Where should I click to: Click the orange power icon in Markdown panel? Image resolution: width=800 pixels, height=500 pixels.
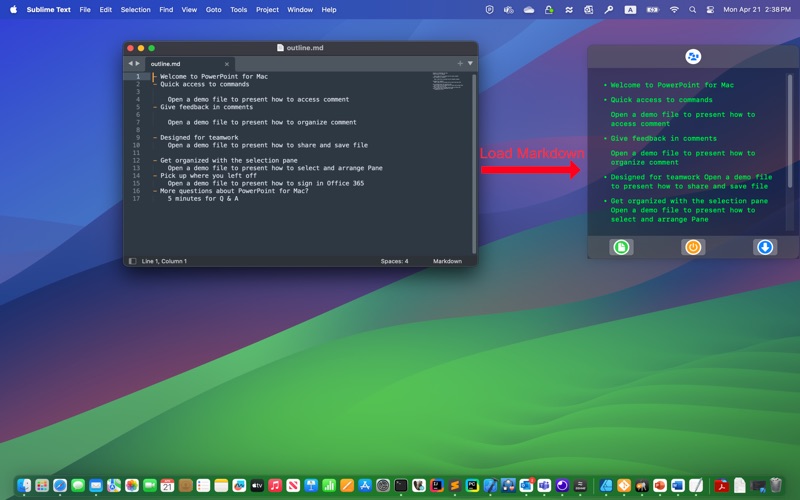coord(693,247)
